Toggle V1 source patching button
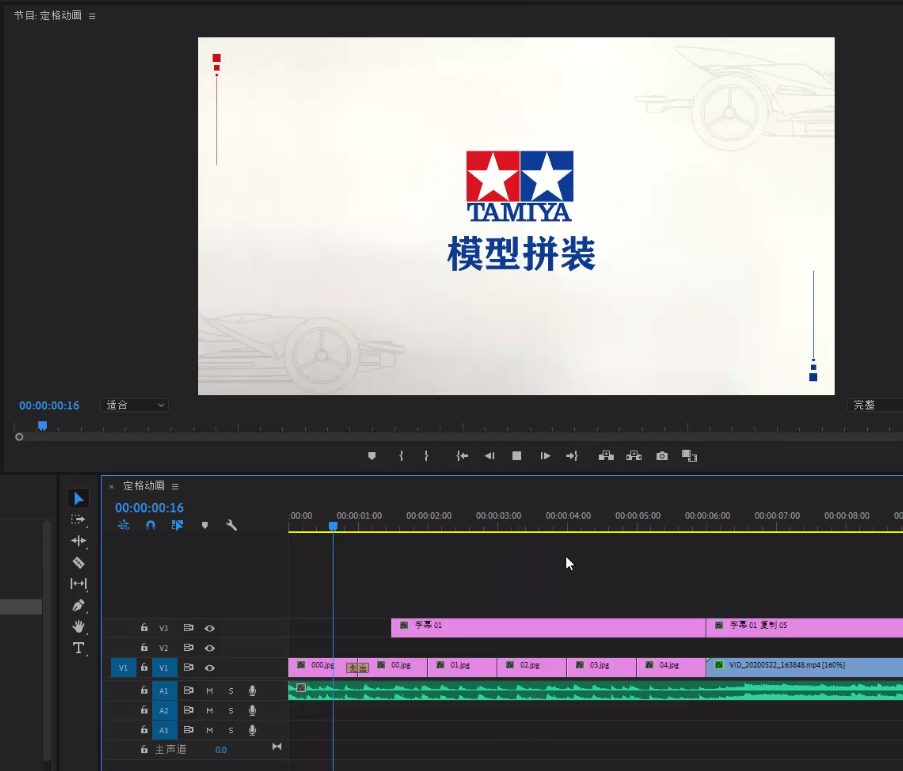This screenshot has height=771, width=903. 123,668
